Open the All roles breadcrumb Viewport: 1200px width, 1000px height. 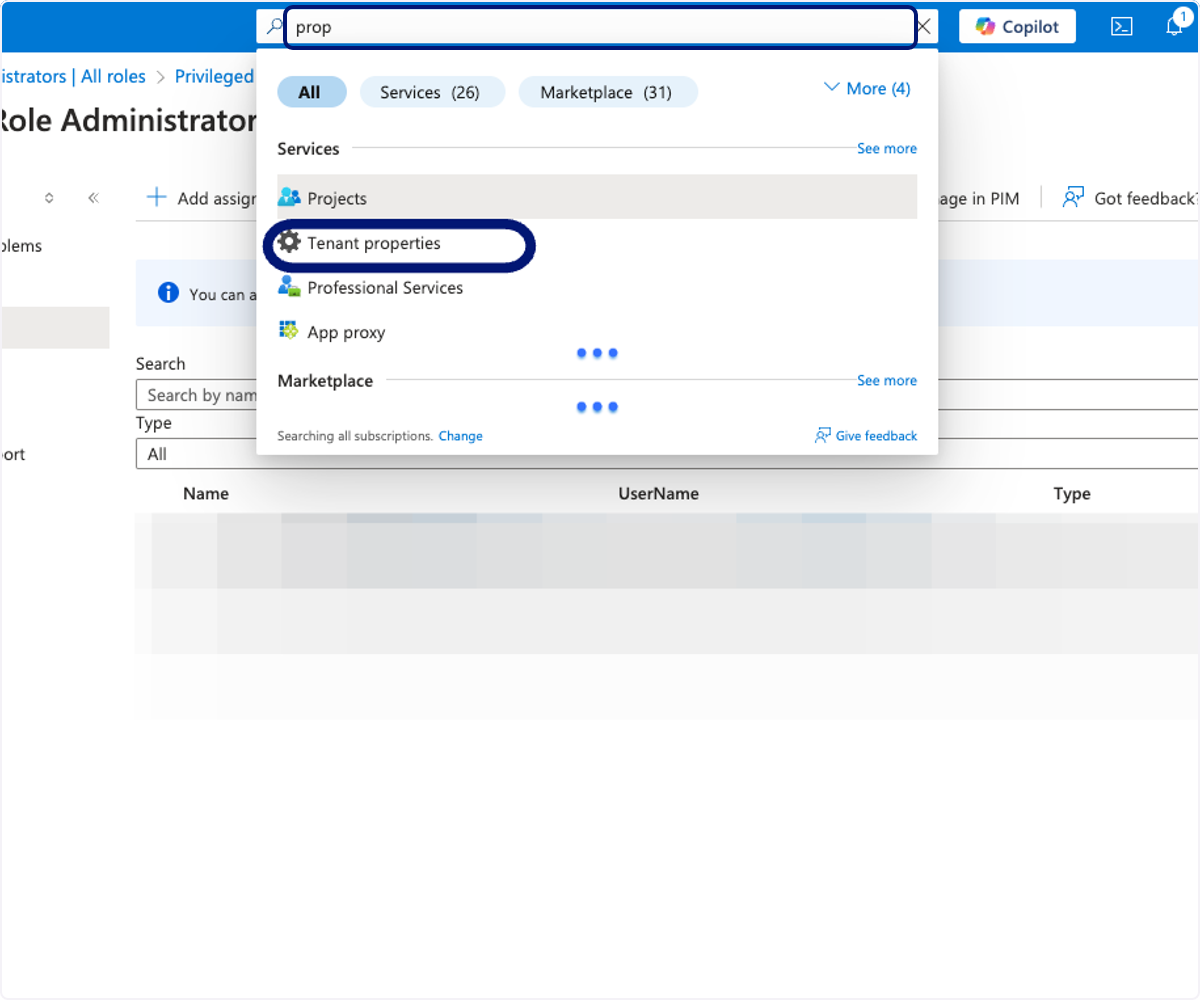113,76
